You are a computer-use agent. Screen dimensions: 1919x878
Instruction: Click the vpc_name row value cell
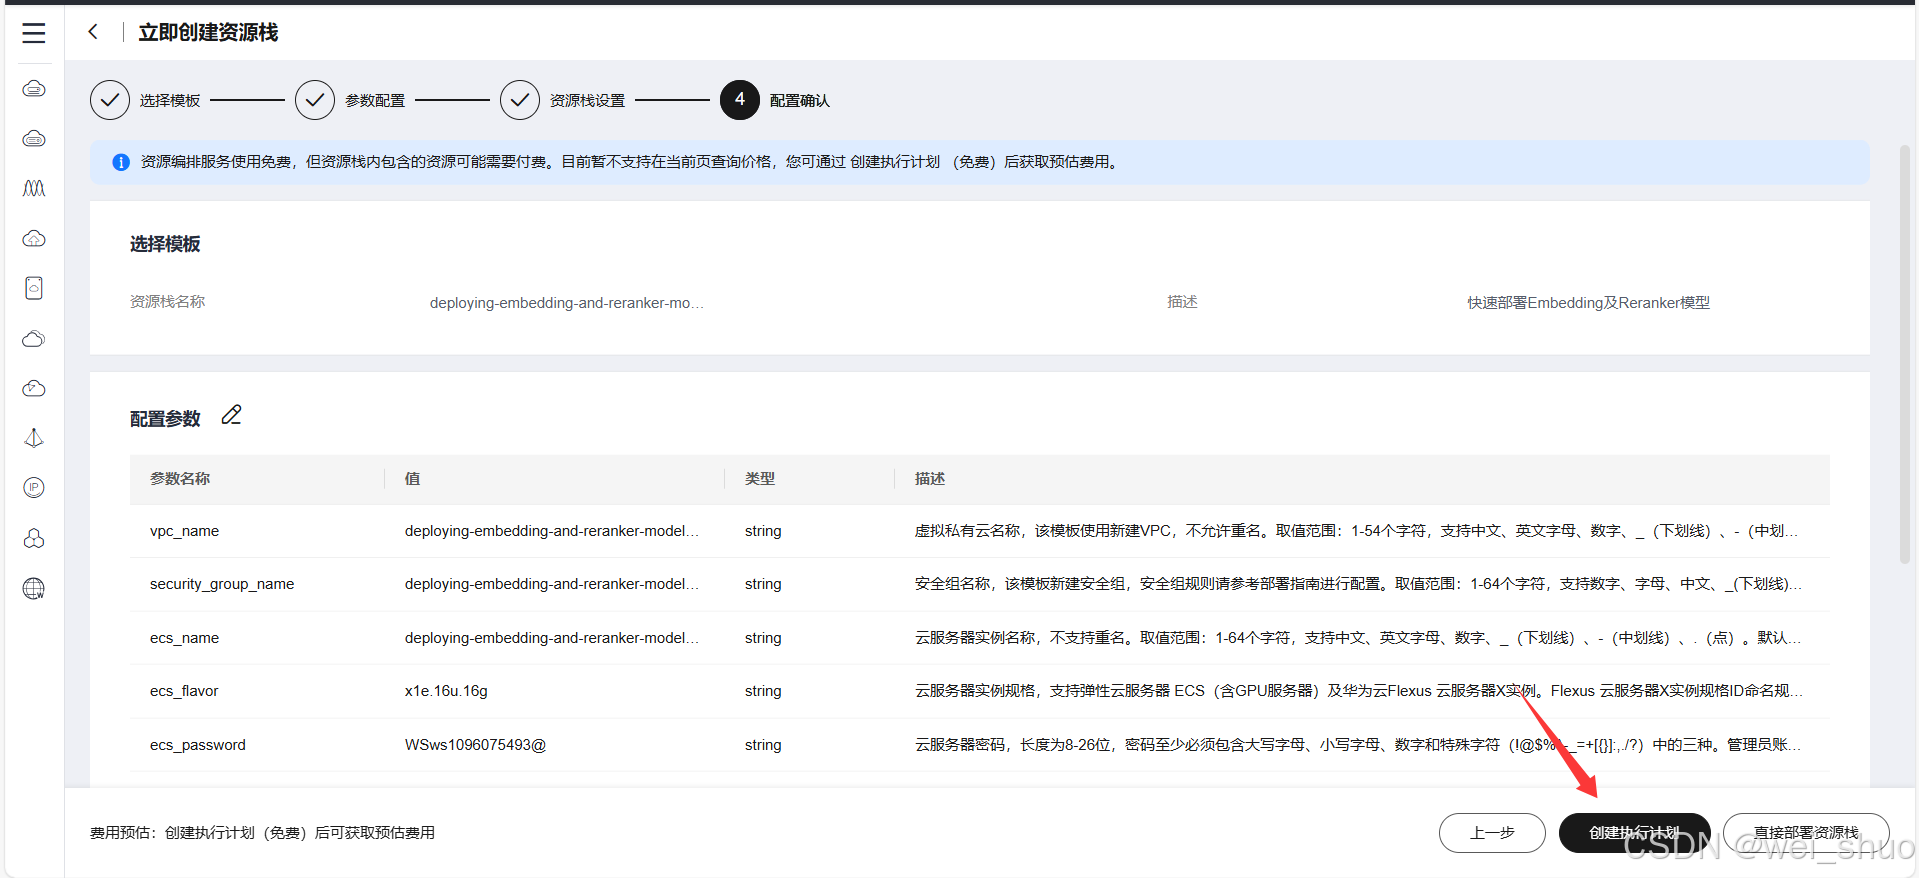(x=552, y=531)
